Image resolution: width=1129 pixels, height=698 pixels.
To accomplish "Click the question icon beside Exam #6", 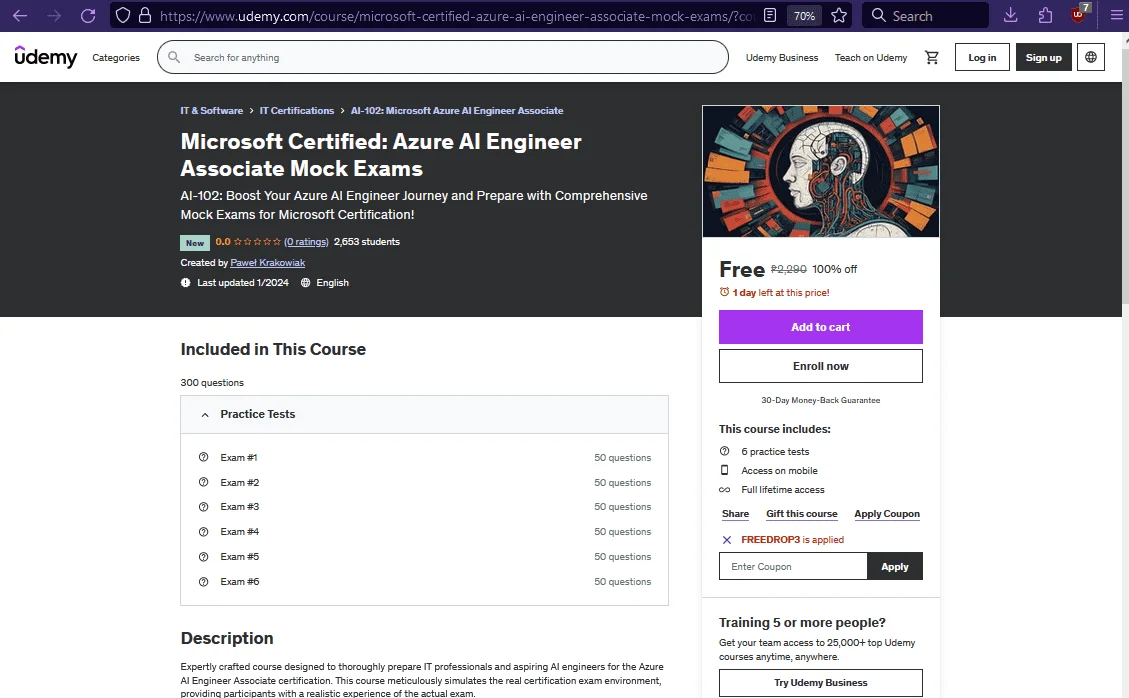I will click(204, 581).
